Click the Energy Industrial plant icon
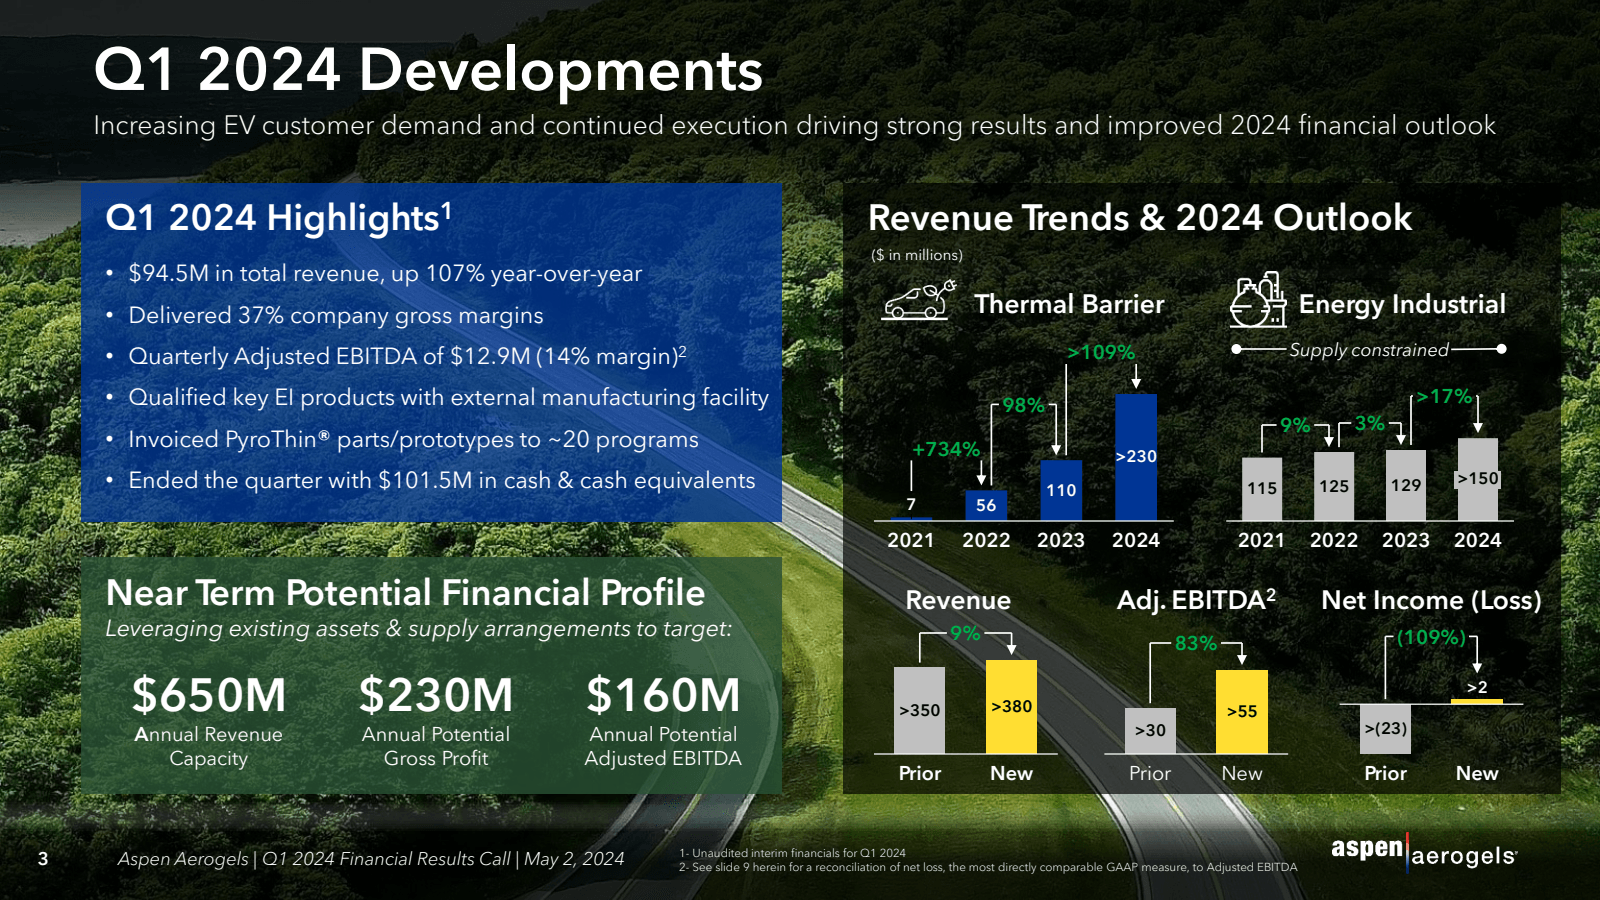Screen dimensions: 1600x900 coord(1257,300)
